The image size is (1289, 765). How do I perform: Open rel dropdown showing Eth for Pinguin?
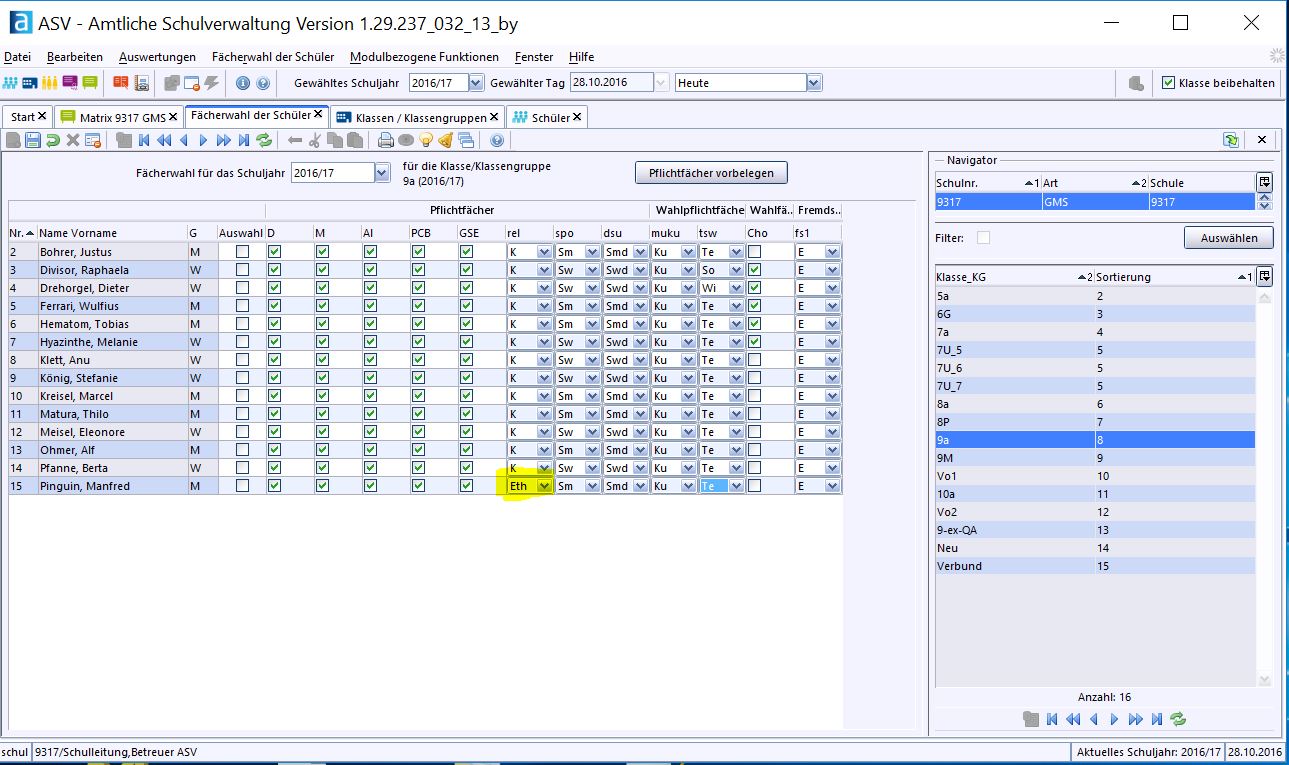click(x=544, y=486)
